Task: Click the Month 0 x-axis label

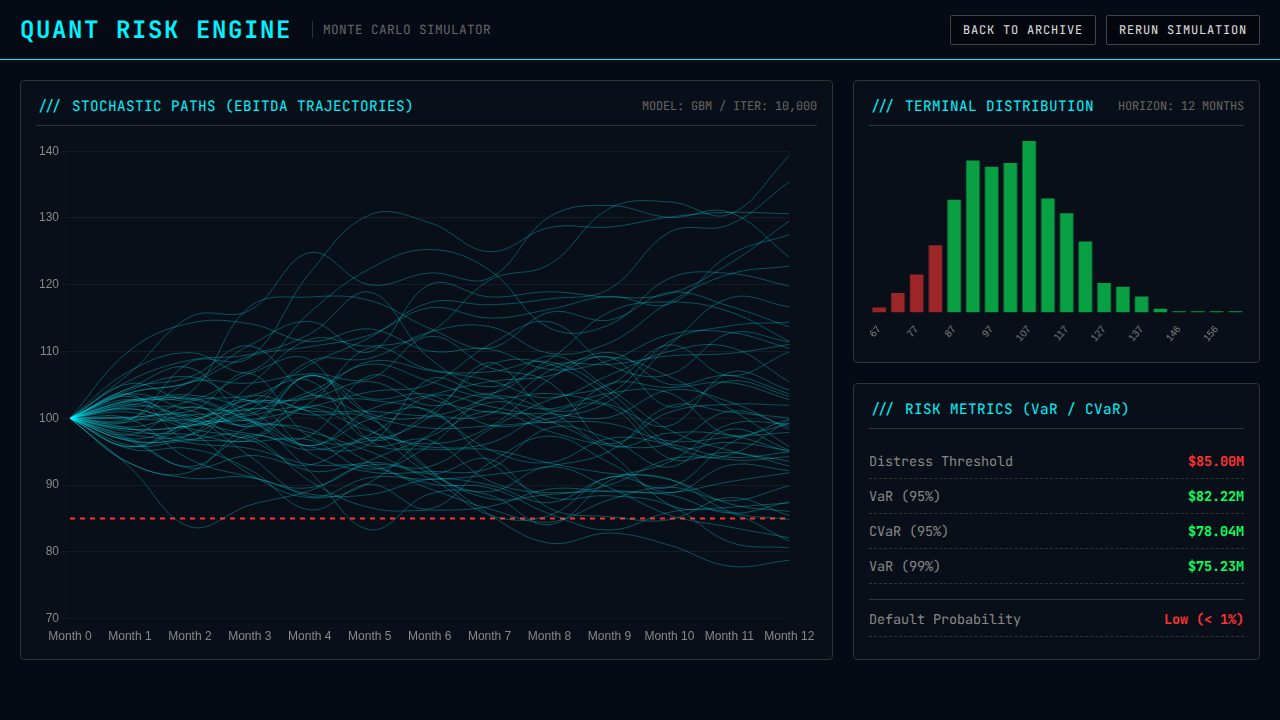Action: [x=70, y=636]
